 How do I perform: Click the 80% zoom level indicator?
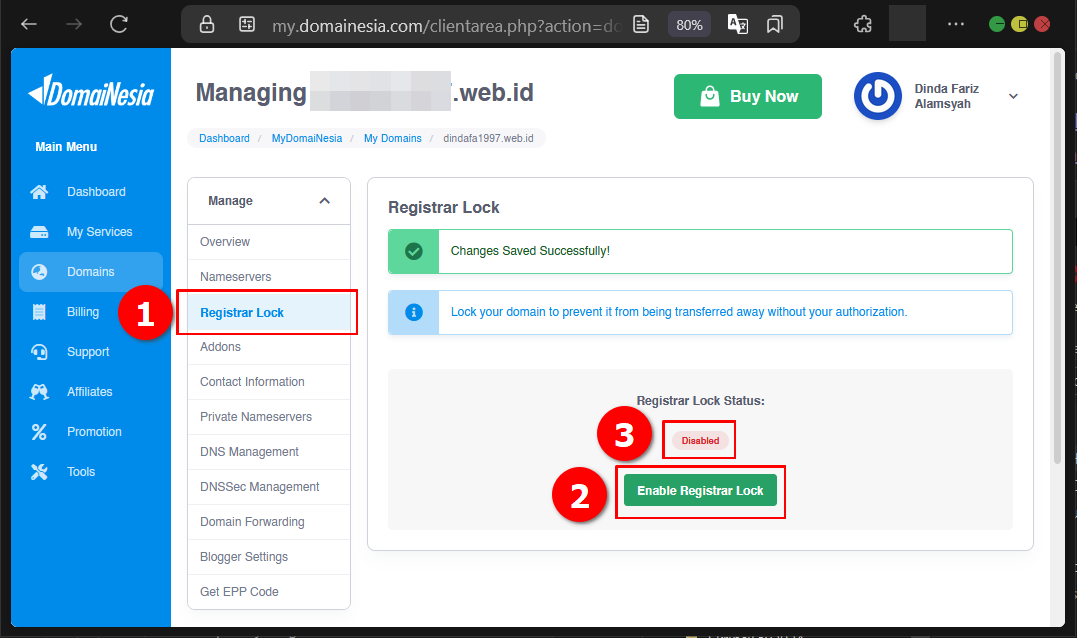[x=689, y=25]
